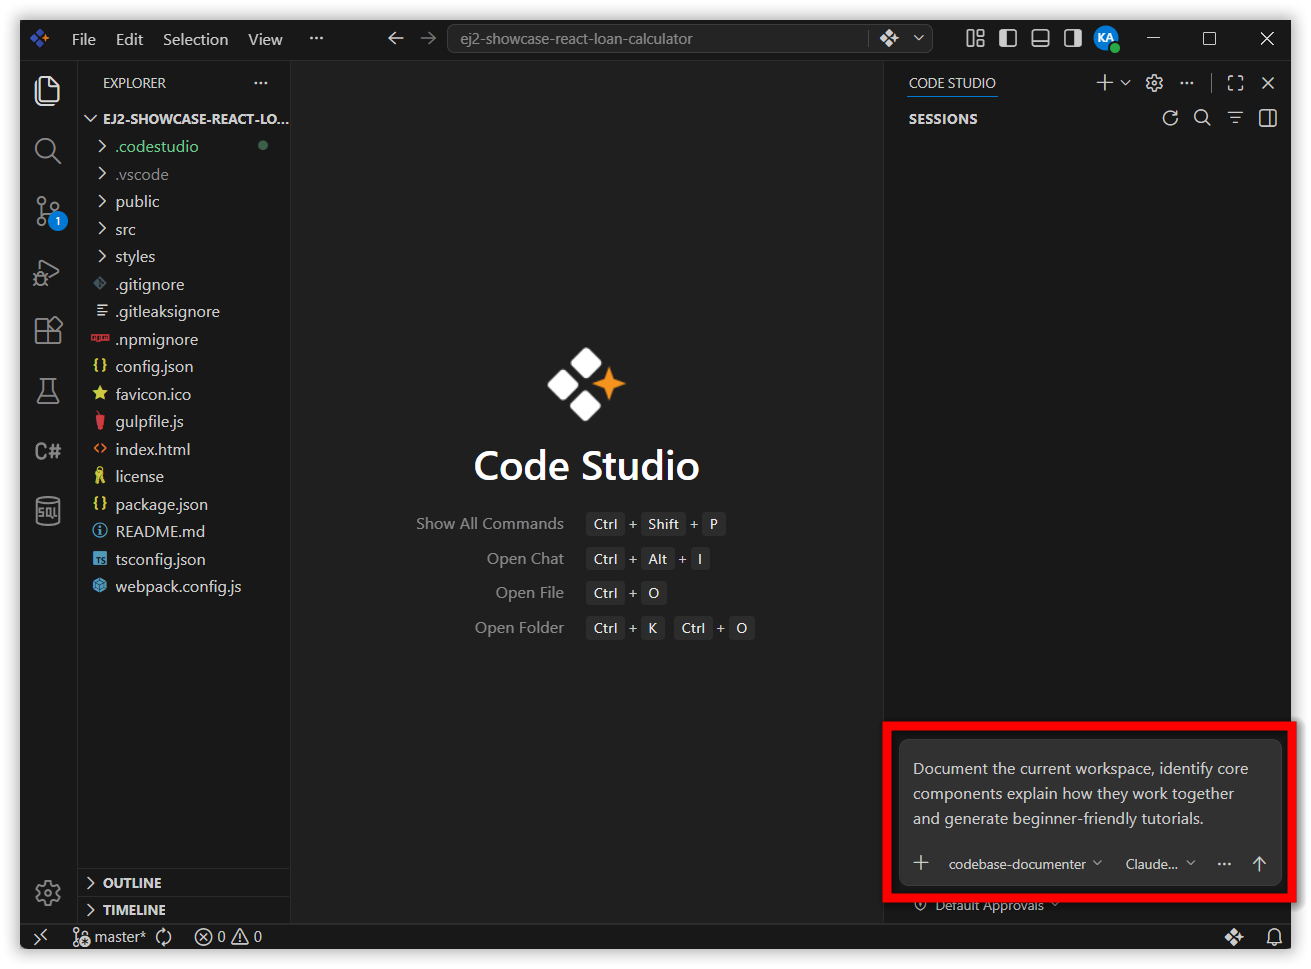This screenshot has height=969, width=1311.
Task: Expand the TIMELINE section
Action: coord(134,910)
